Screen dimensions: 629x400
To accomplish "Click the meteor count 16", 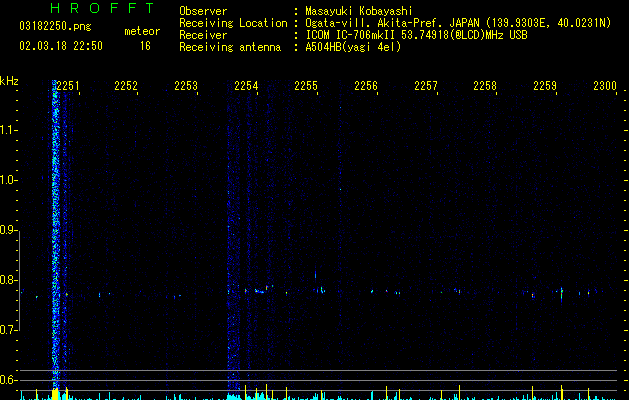I will [146, 46].
